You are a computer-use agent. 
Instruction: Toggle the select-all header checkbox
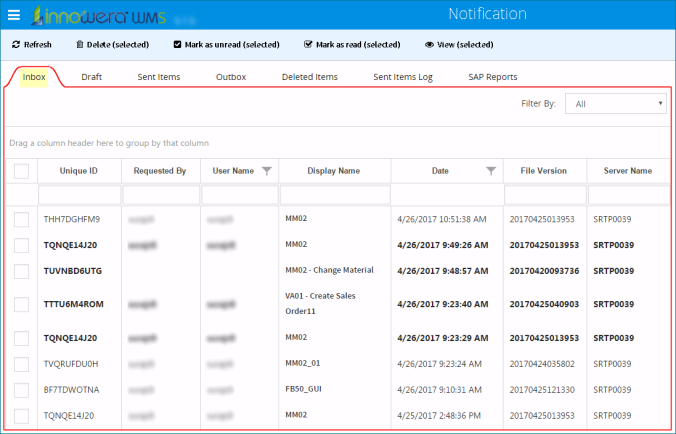(22, 171)
